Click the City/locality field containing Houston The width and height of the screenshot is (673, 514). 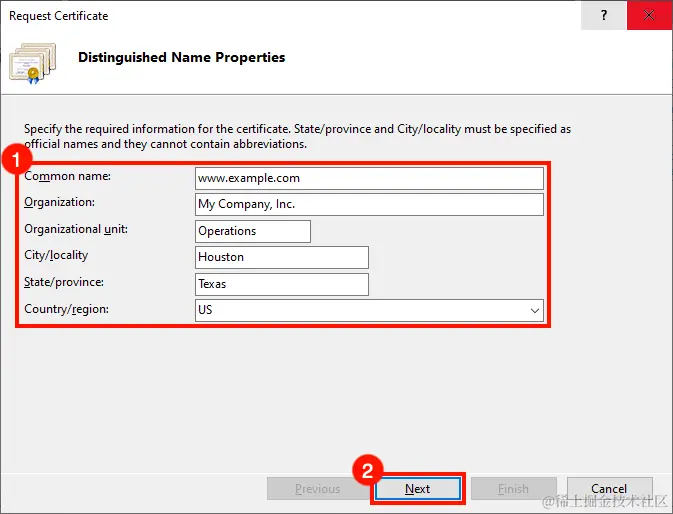click(x=282, y=257)
